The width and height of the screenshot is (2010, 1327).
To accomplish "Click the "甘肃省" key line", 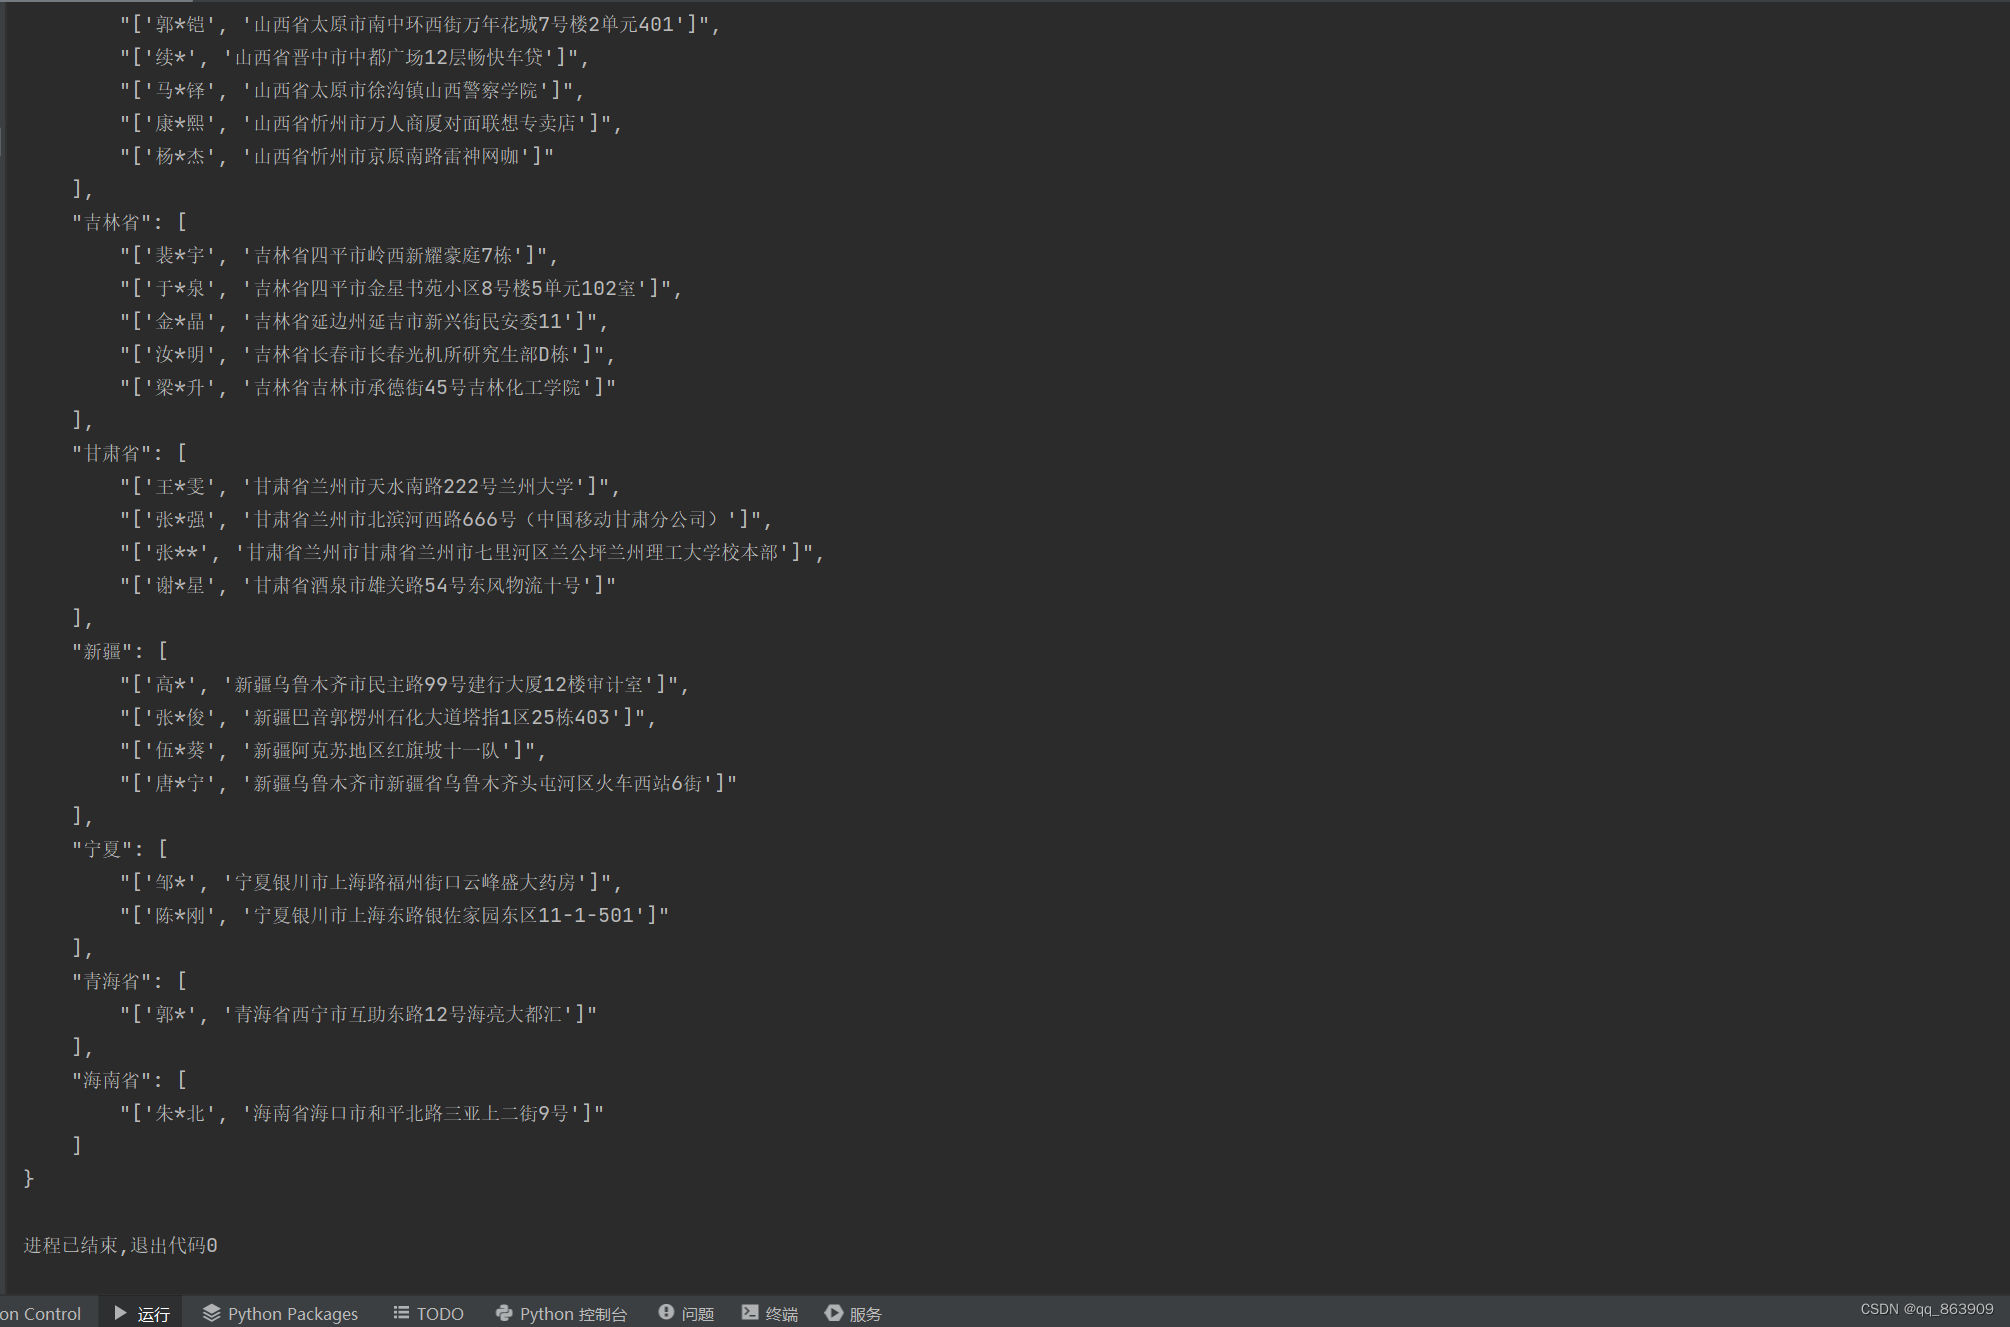I will tap(111, 453).
